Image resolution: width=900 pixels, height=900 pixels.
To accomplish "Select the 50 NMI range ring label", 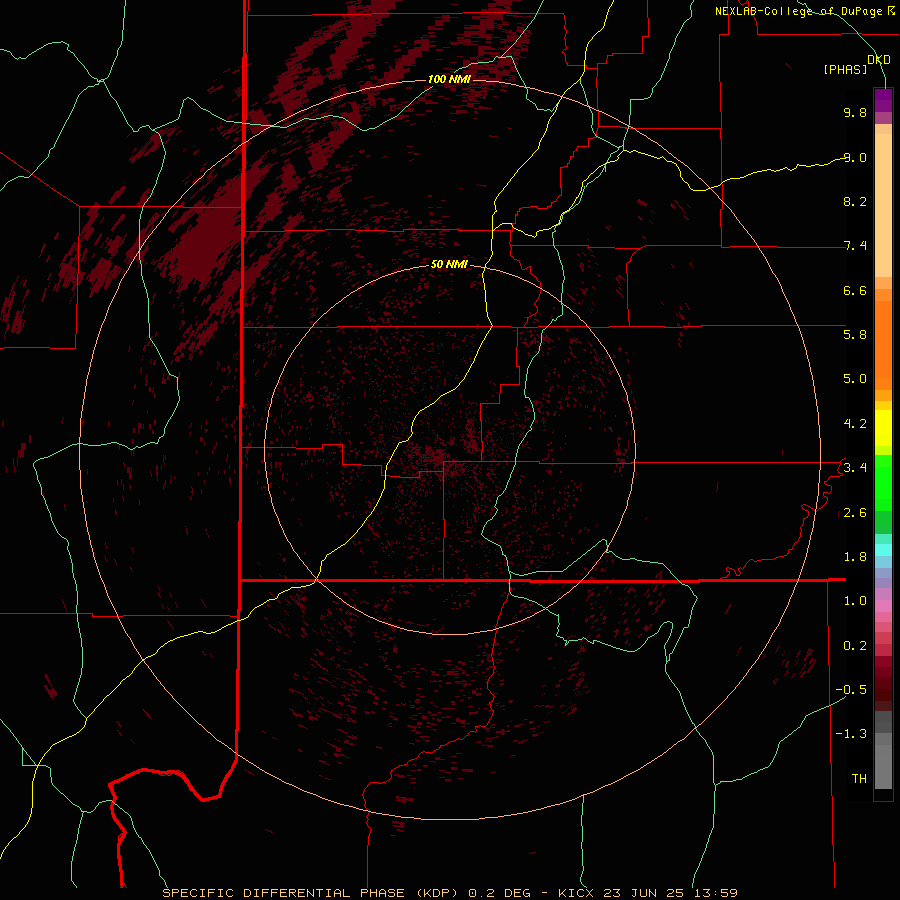I will [449, 264].
